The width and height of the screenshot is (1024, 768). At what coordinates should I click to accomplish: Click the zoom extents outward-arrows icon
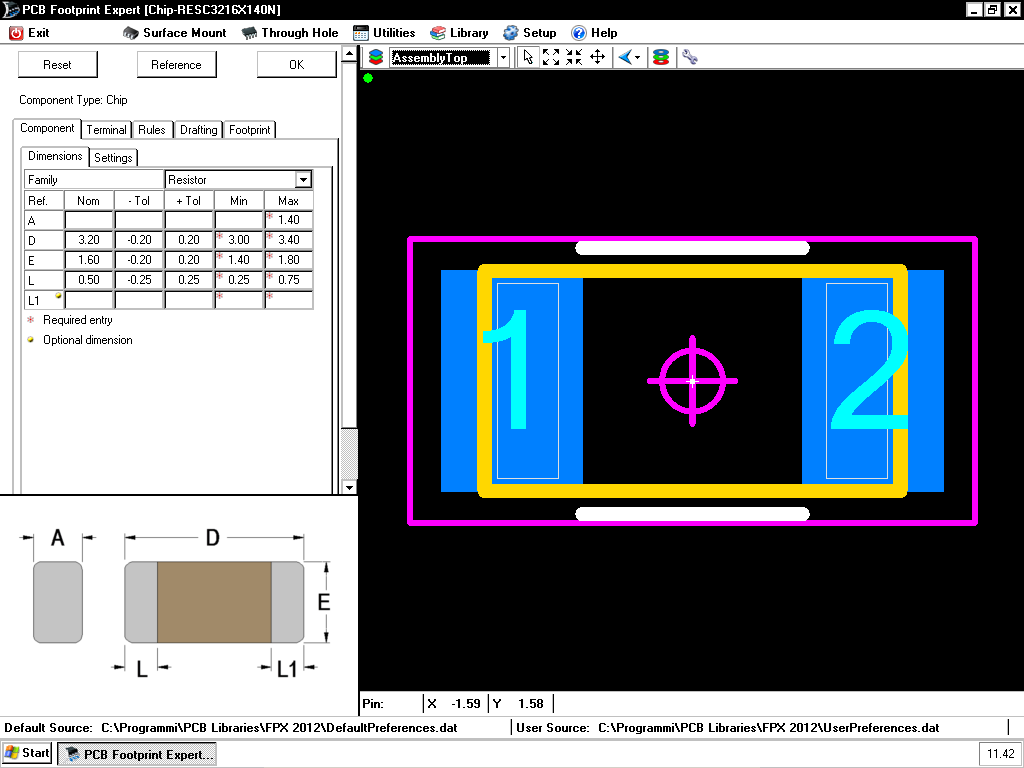[551, 57]
